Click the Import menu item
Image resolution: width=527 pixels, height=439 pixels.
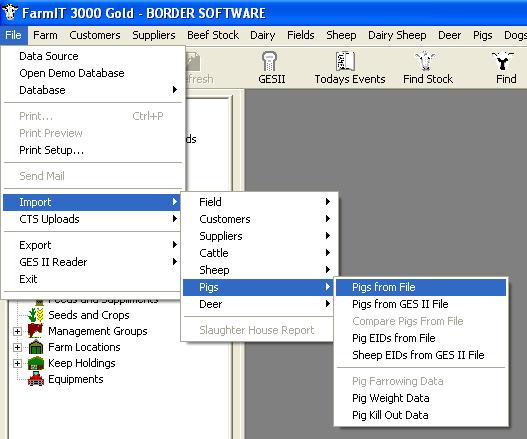[92, 202]
